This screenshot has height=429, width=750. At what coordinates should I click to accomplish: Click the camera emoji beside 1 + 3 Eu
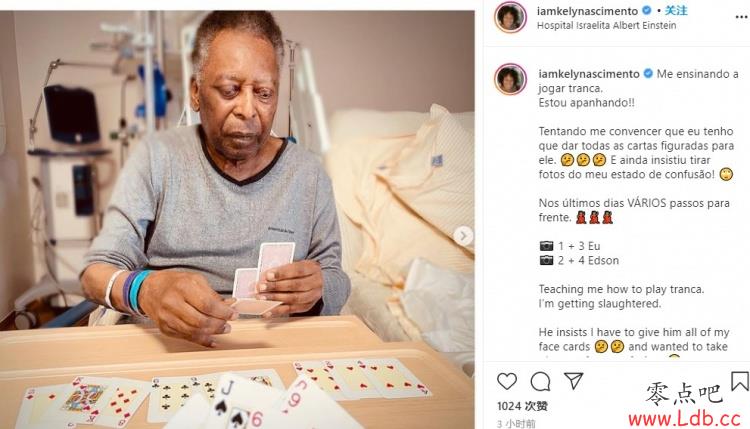tap(546, 246)
